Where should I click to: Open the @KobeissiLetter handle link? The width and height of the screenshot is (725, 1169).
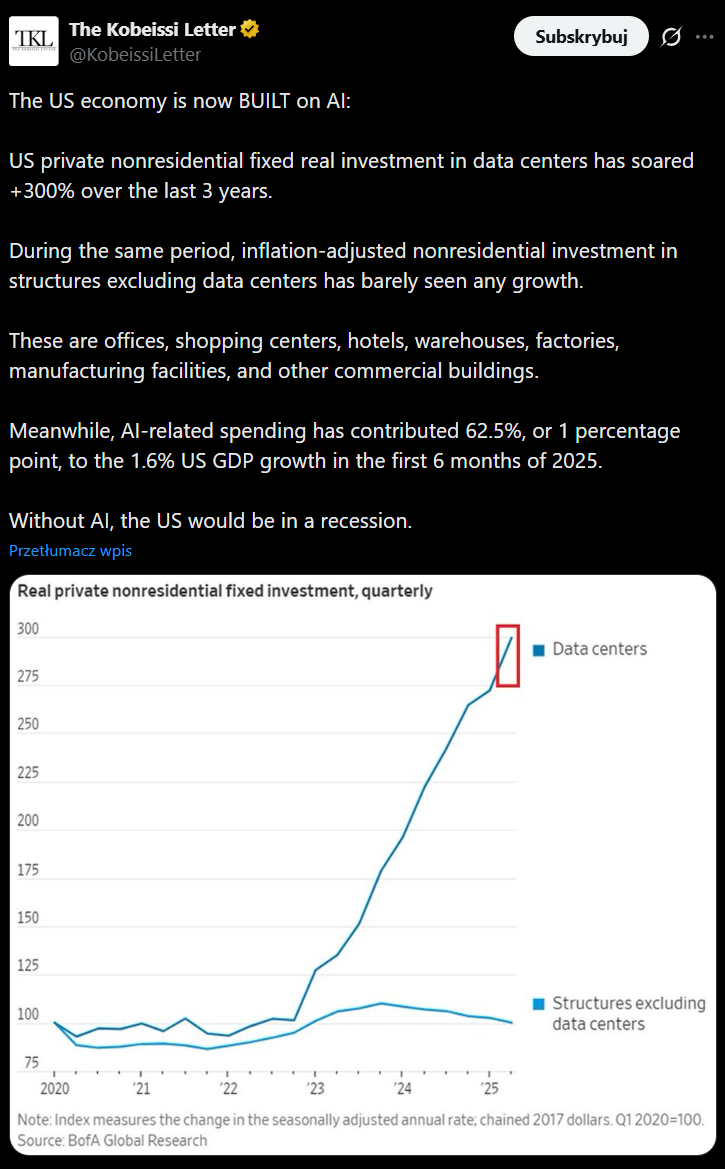[x=134, y=55]
